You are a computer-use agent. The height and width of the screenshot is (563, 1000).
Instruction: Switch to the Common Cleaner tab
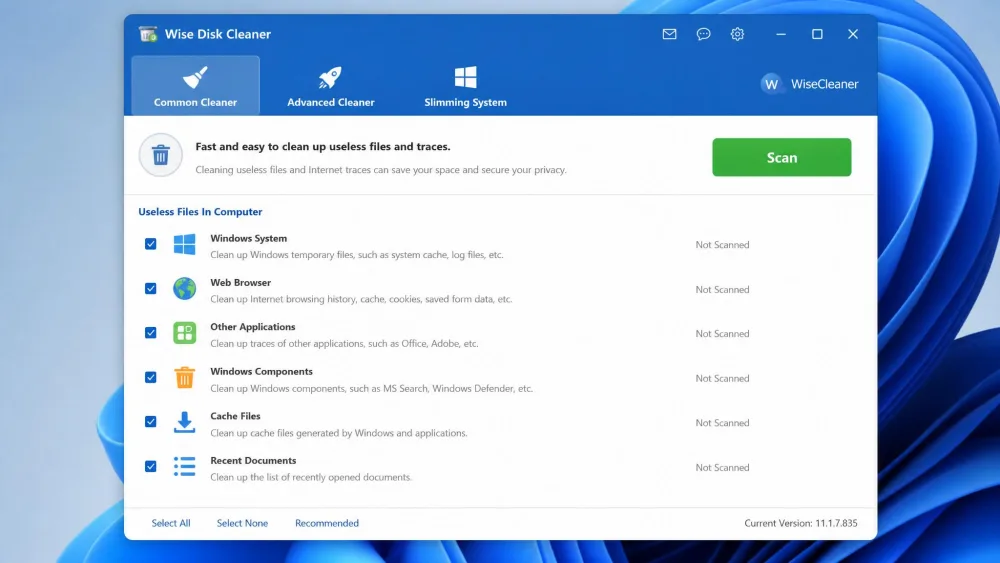click(x=195, y=85)
